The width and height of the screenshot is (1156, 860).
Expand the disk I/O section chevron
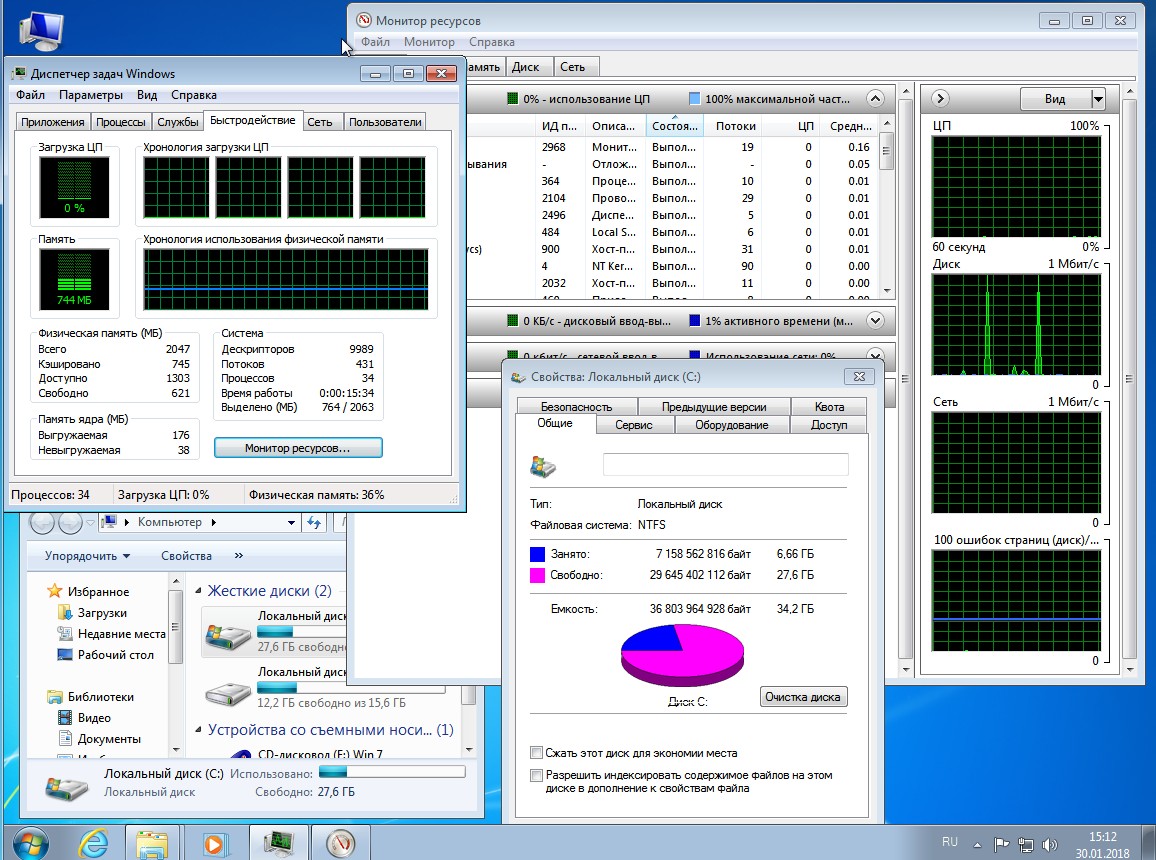point(876,321)
